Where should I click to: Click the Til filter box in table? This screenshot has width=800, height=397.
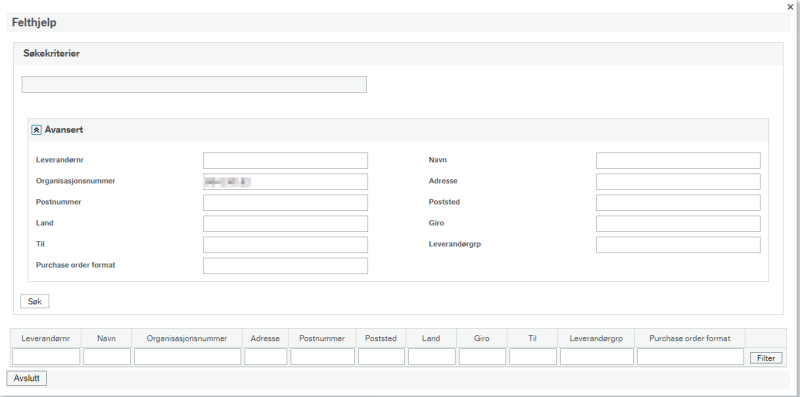533,357
